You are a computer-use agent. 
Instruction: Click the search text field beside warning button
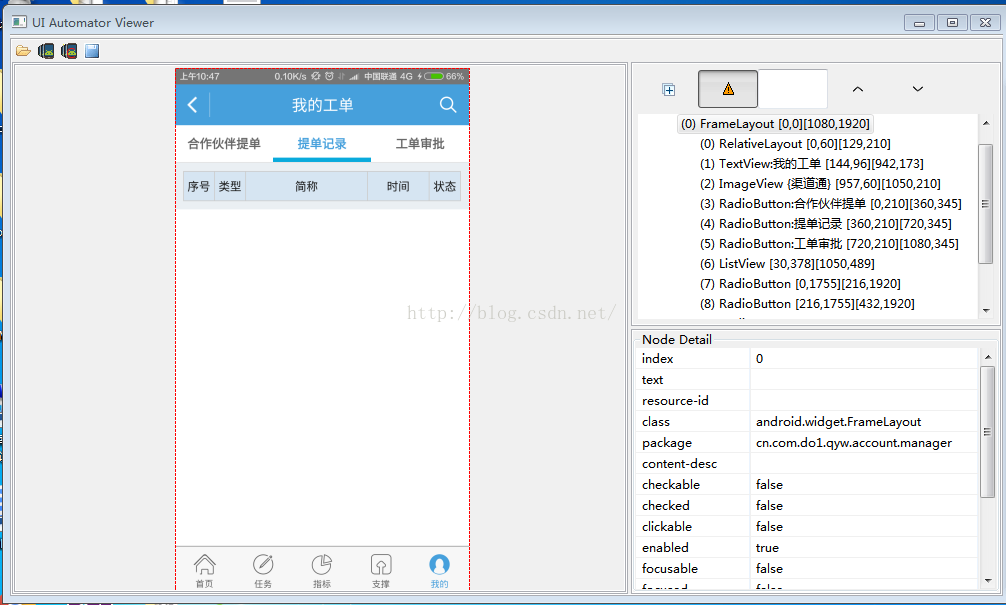point(793,89)
